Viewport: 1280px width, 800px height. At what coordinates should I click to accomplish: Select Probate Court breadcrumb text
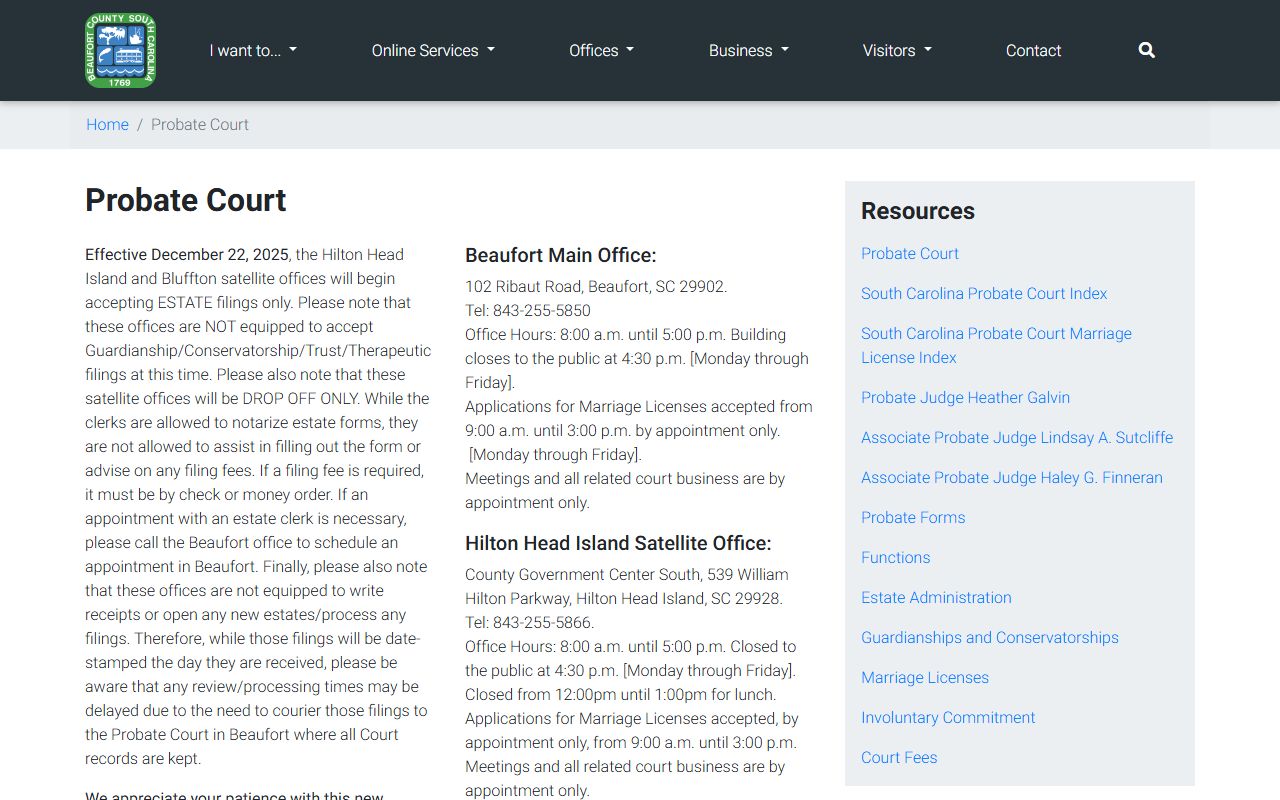(200, 124)
